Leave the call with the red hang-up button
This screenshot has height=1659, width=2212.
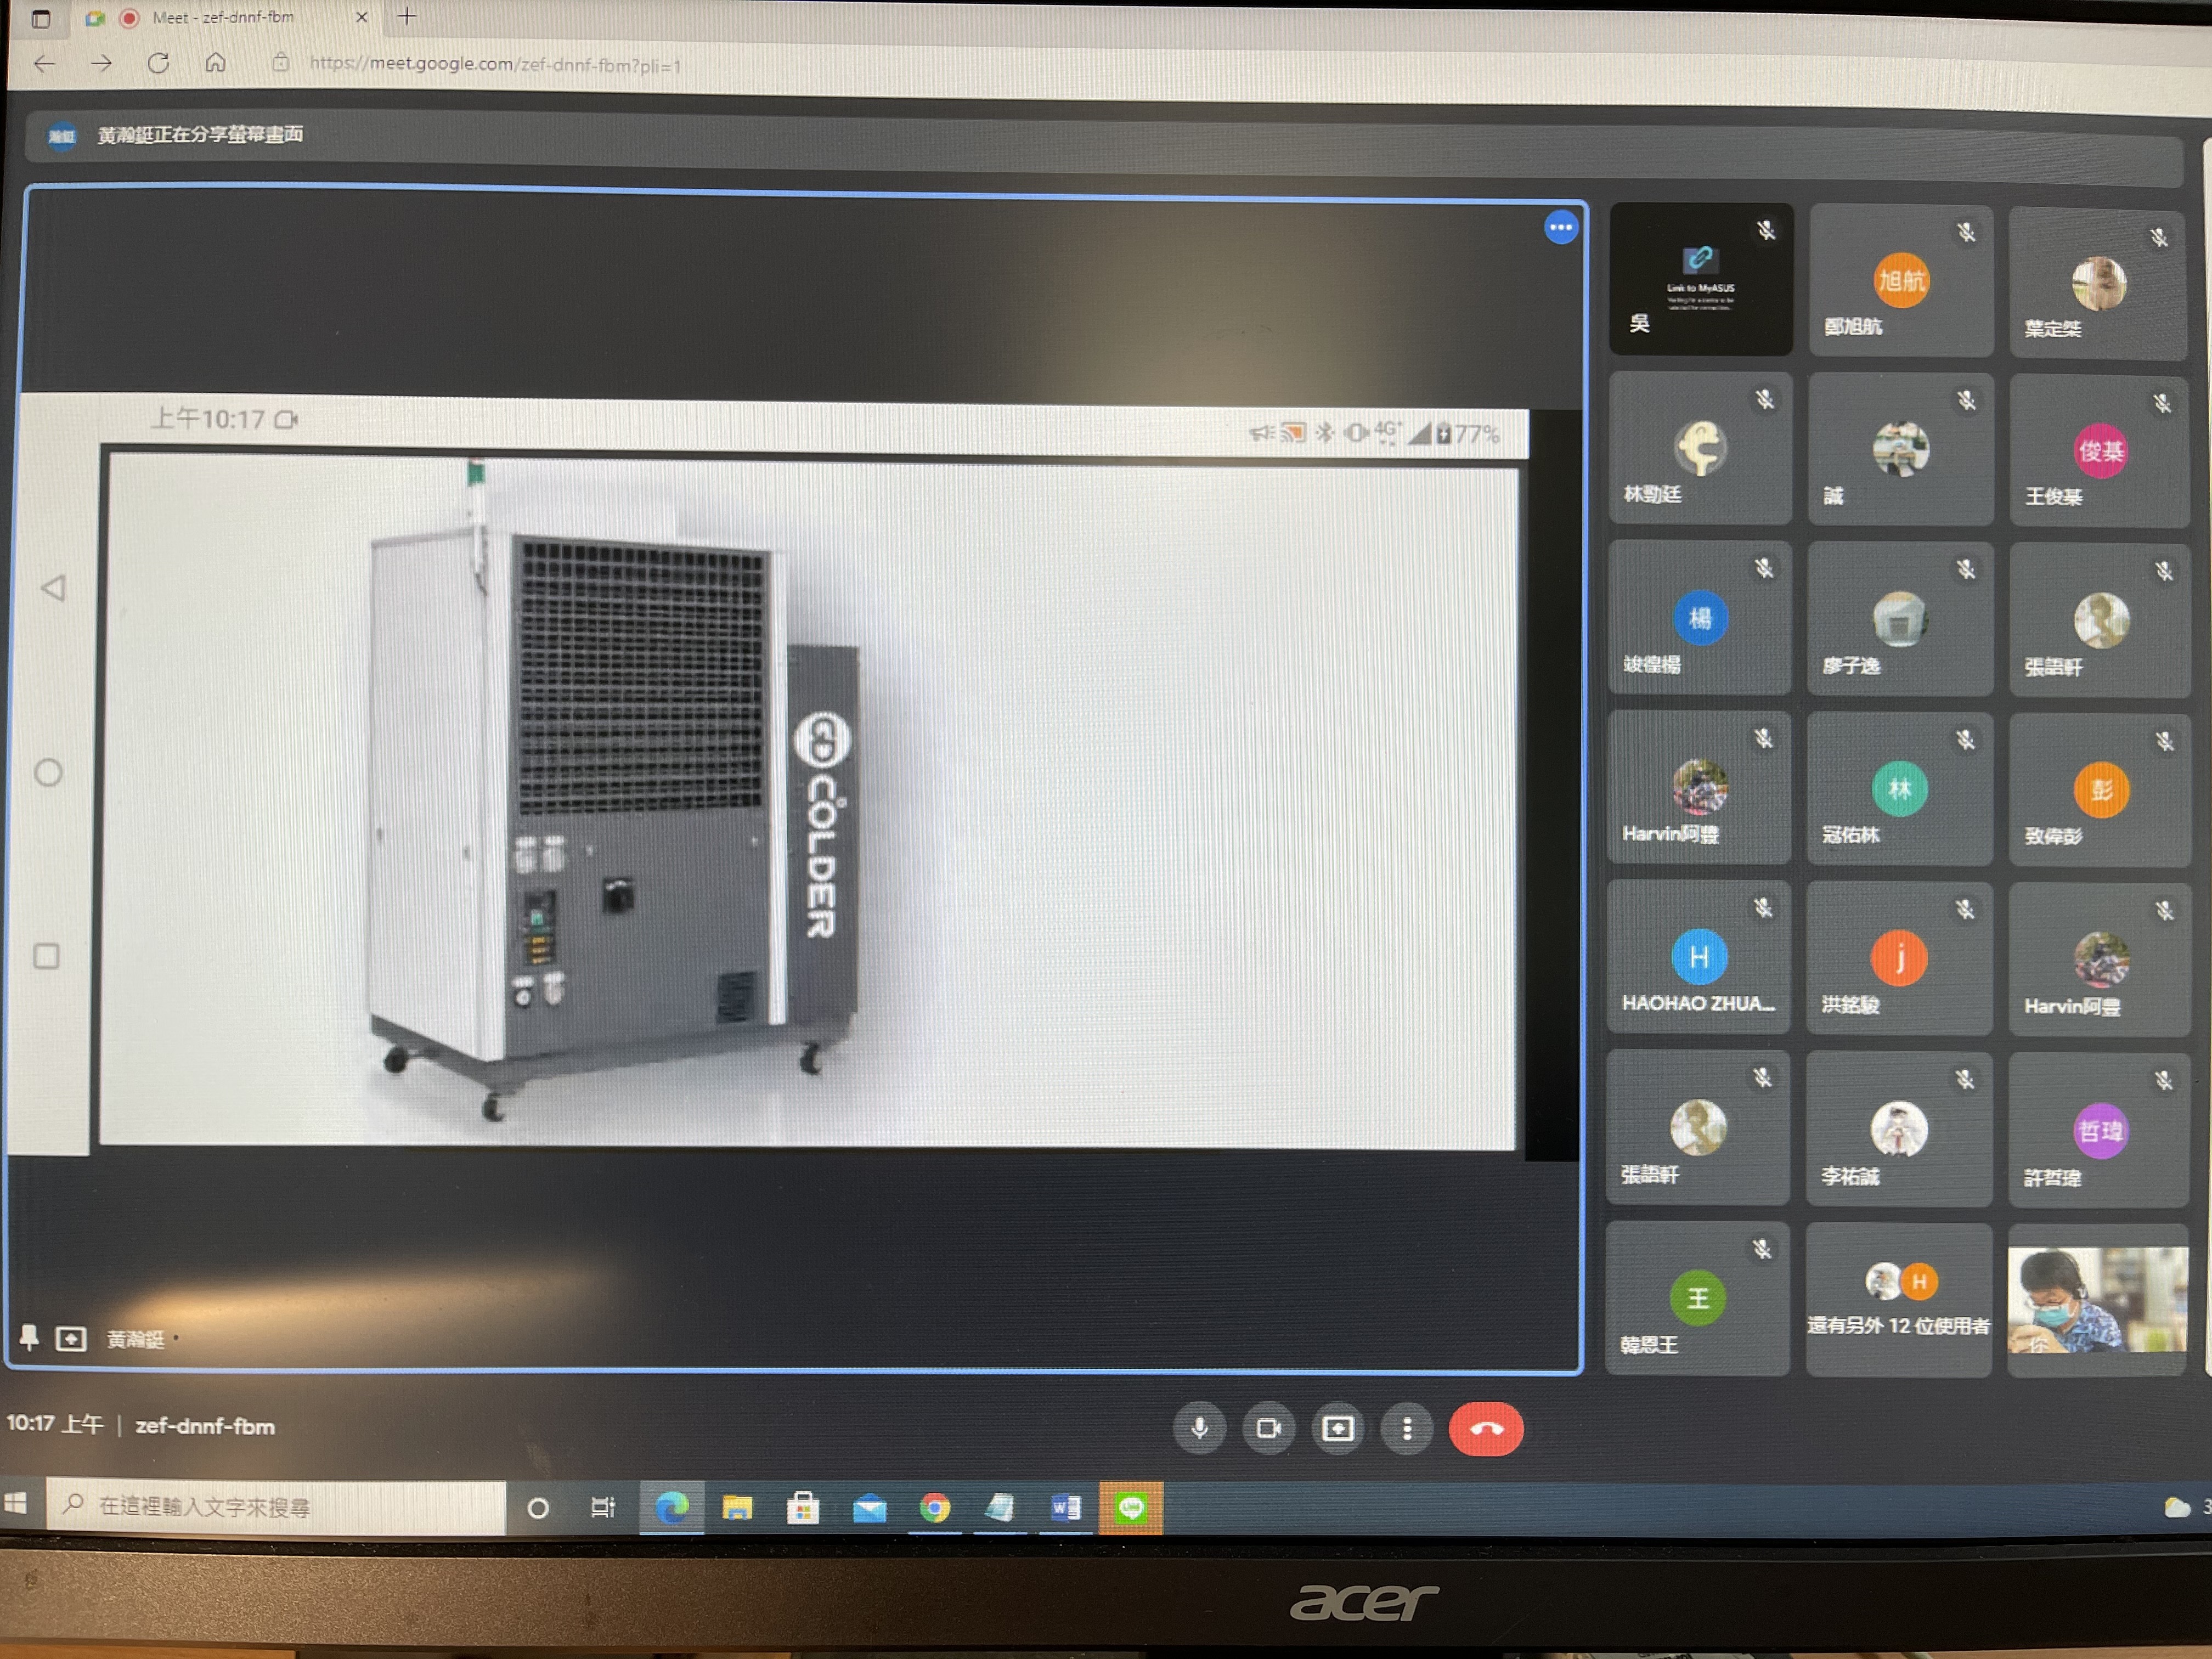[x=1486, y=1429]
